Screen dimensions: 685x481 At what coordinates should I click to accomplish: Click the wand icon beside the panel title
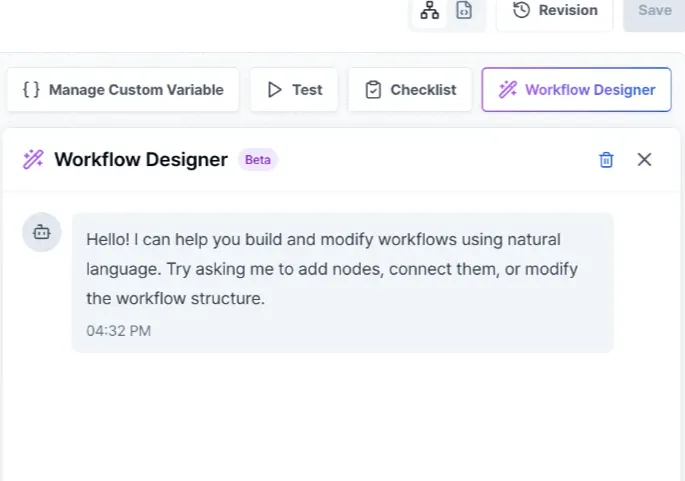click(x=33, y=160)
